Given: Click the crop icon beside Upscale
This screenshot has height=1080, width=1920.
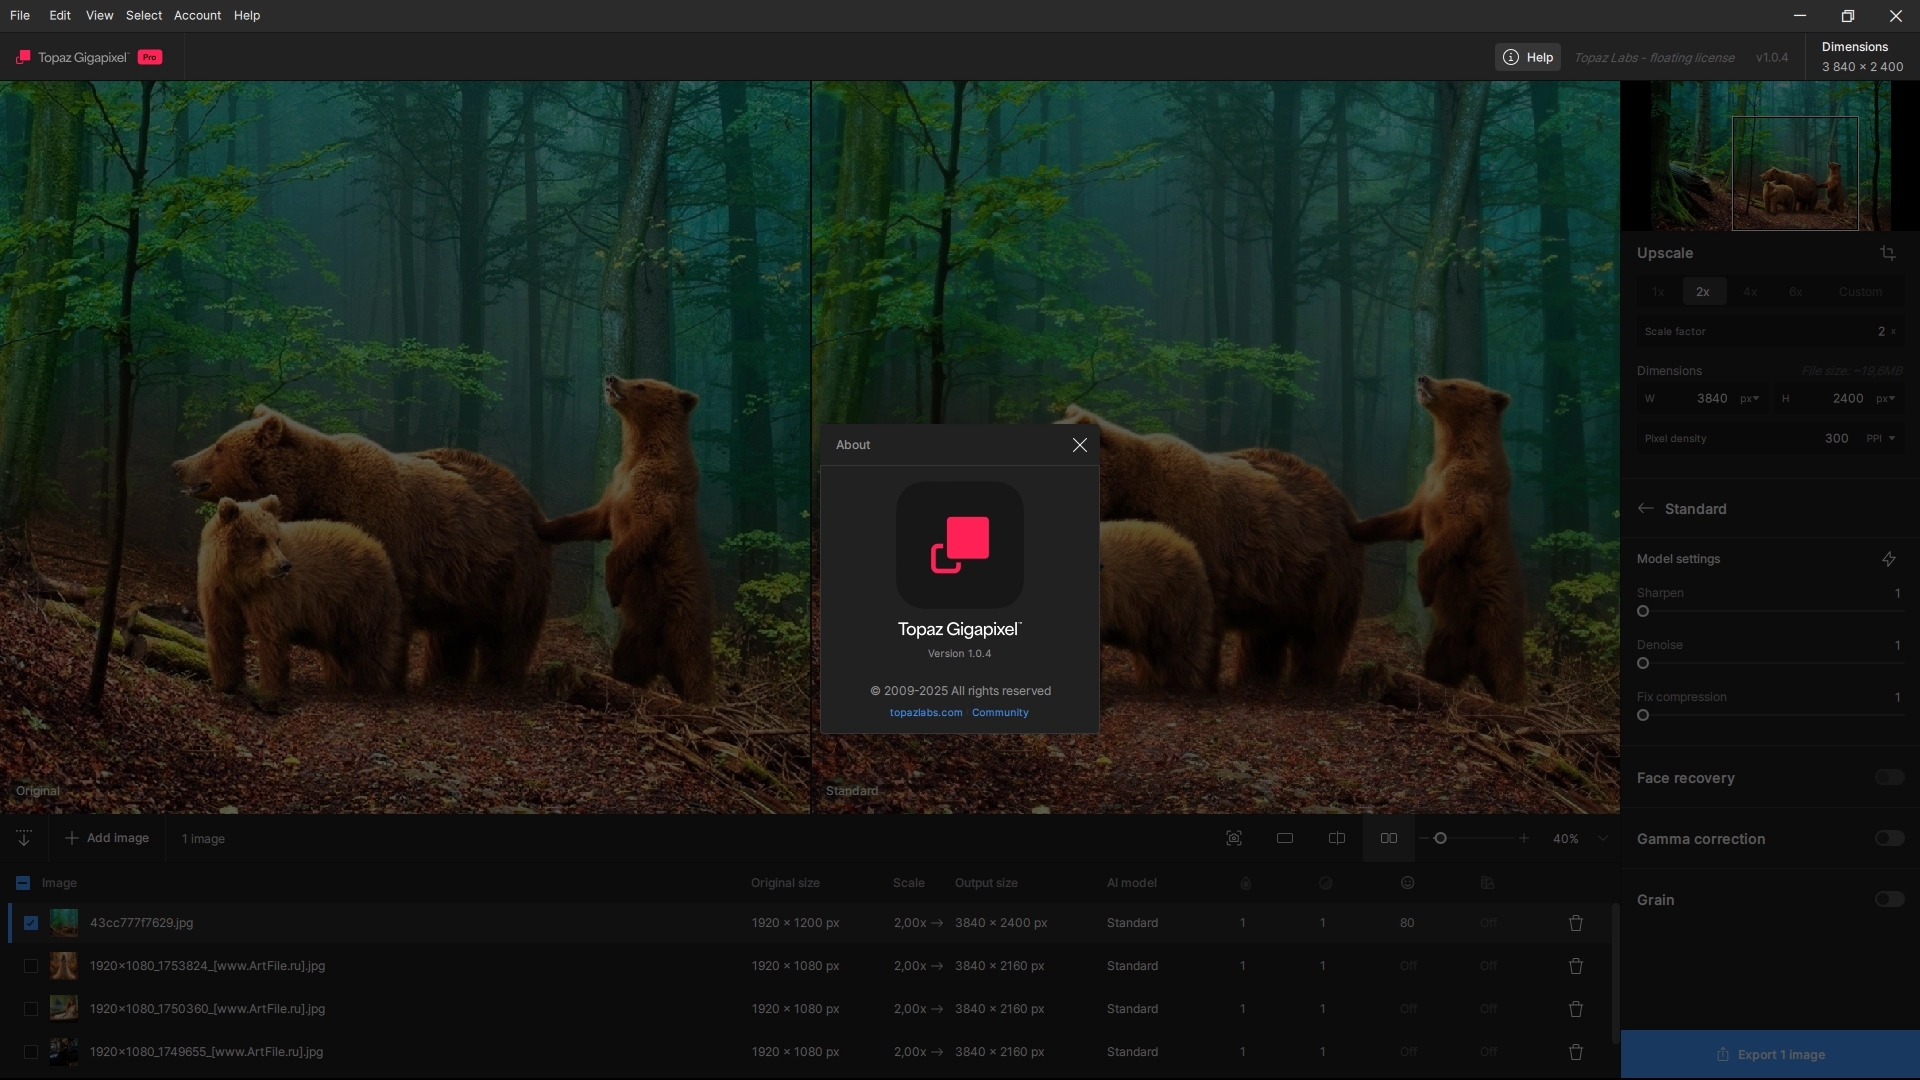Looking at the screenshot, I should tap(1887, 253).
